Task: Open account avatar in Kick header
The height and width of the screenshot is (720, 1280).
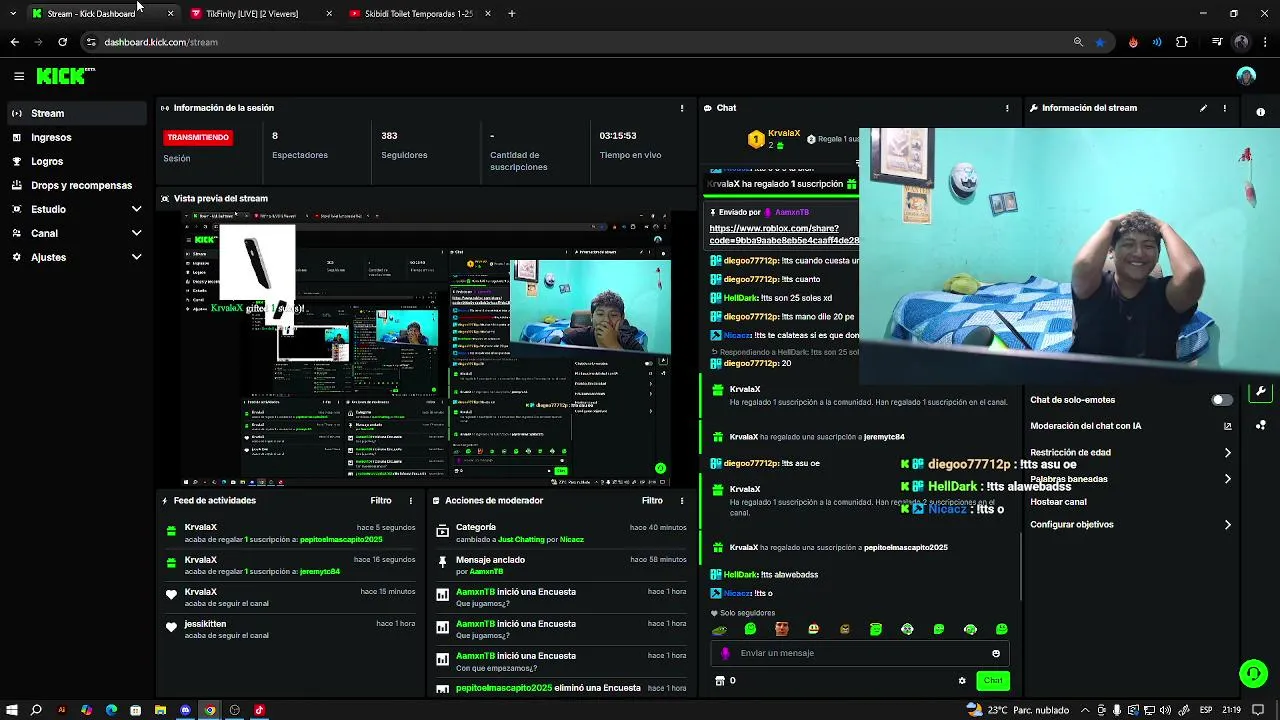Action: coord(1246,76)
